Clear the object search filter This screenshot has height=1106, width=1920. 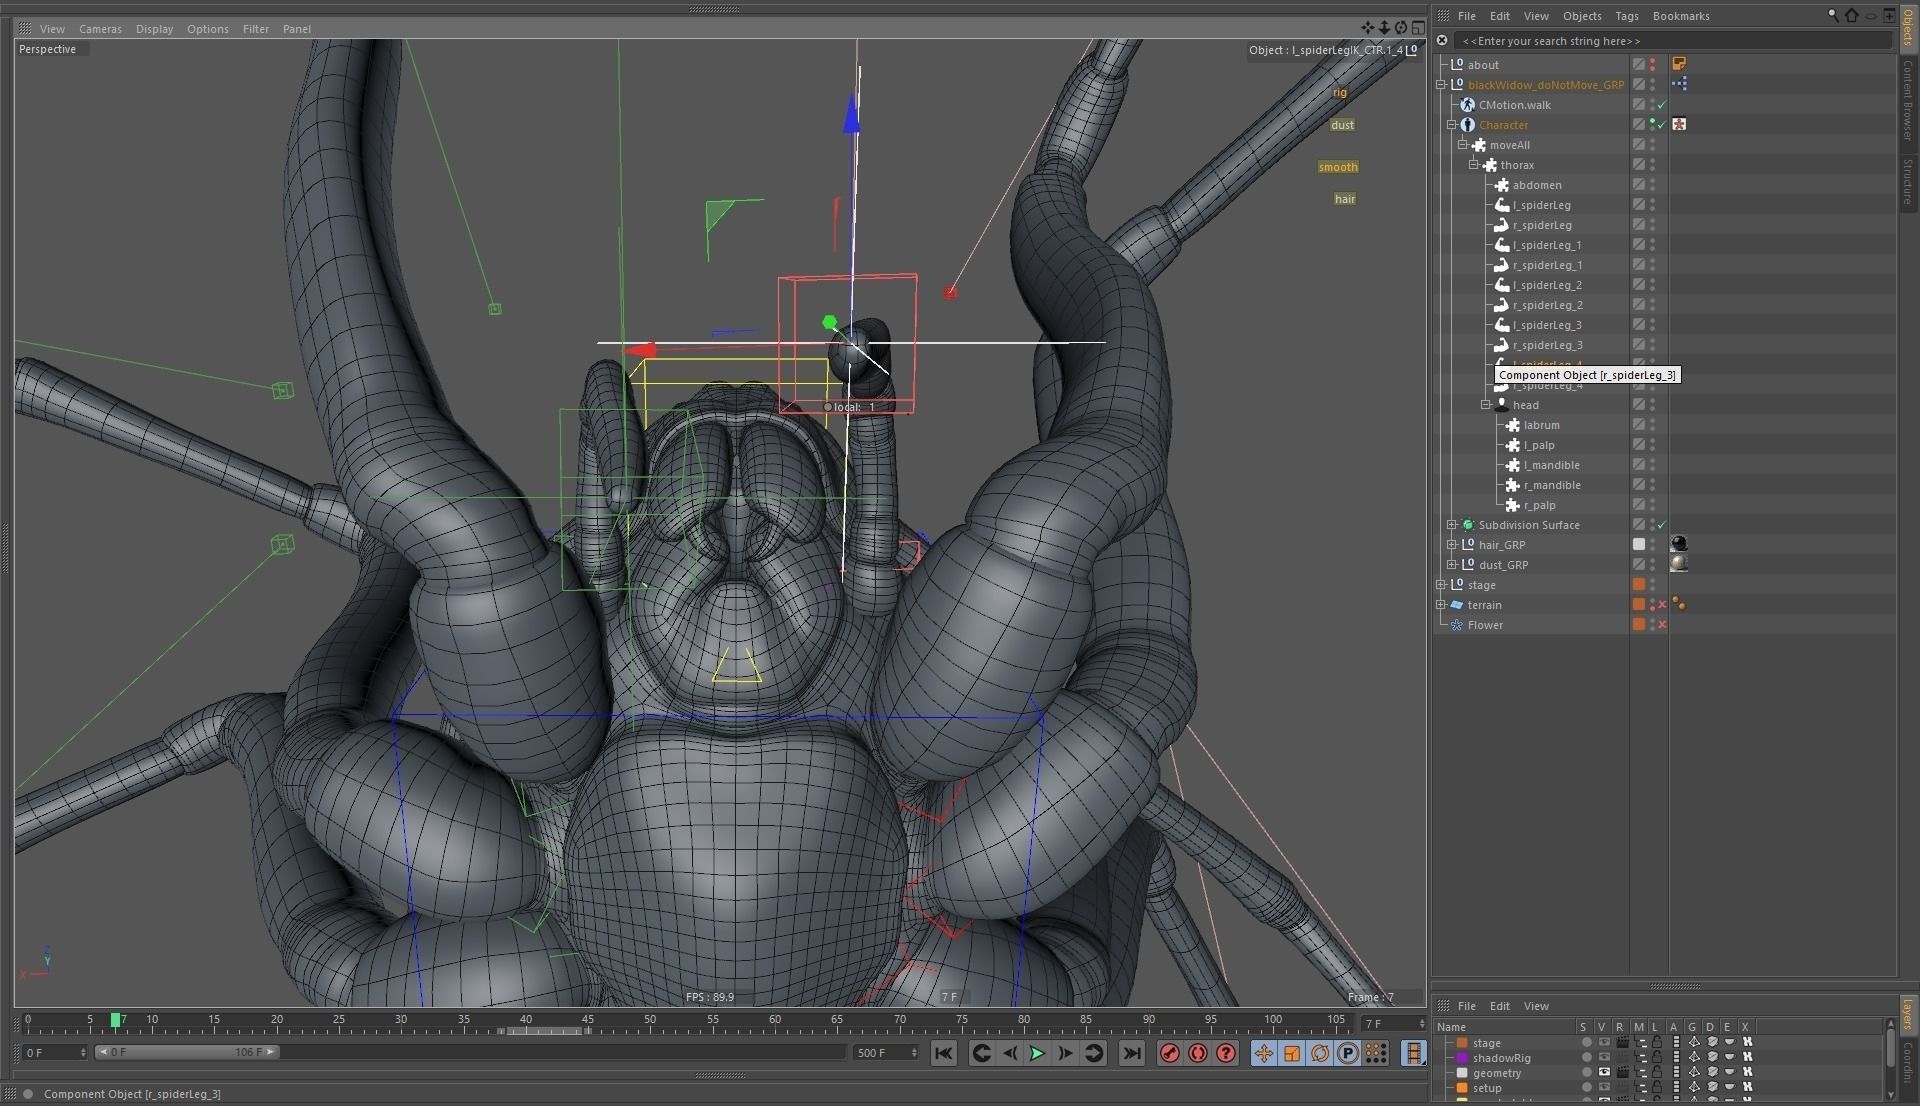click(x=1442, y=41)
